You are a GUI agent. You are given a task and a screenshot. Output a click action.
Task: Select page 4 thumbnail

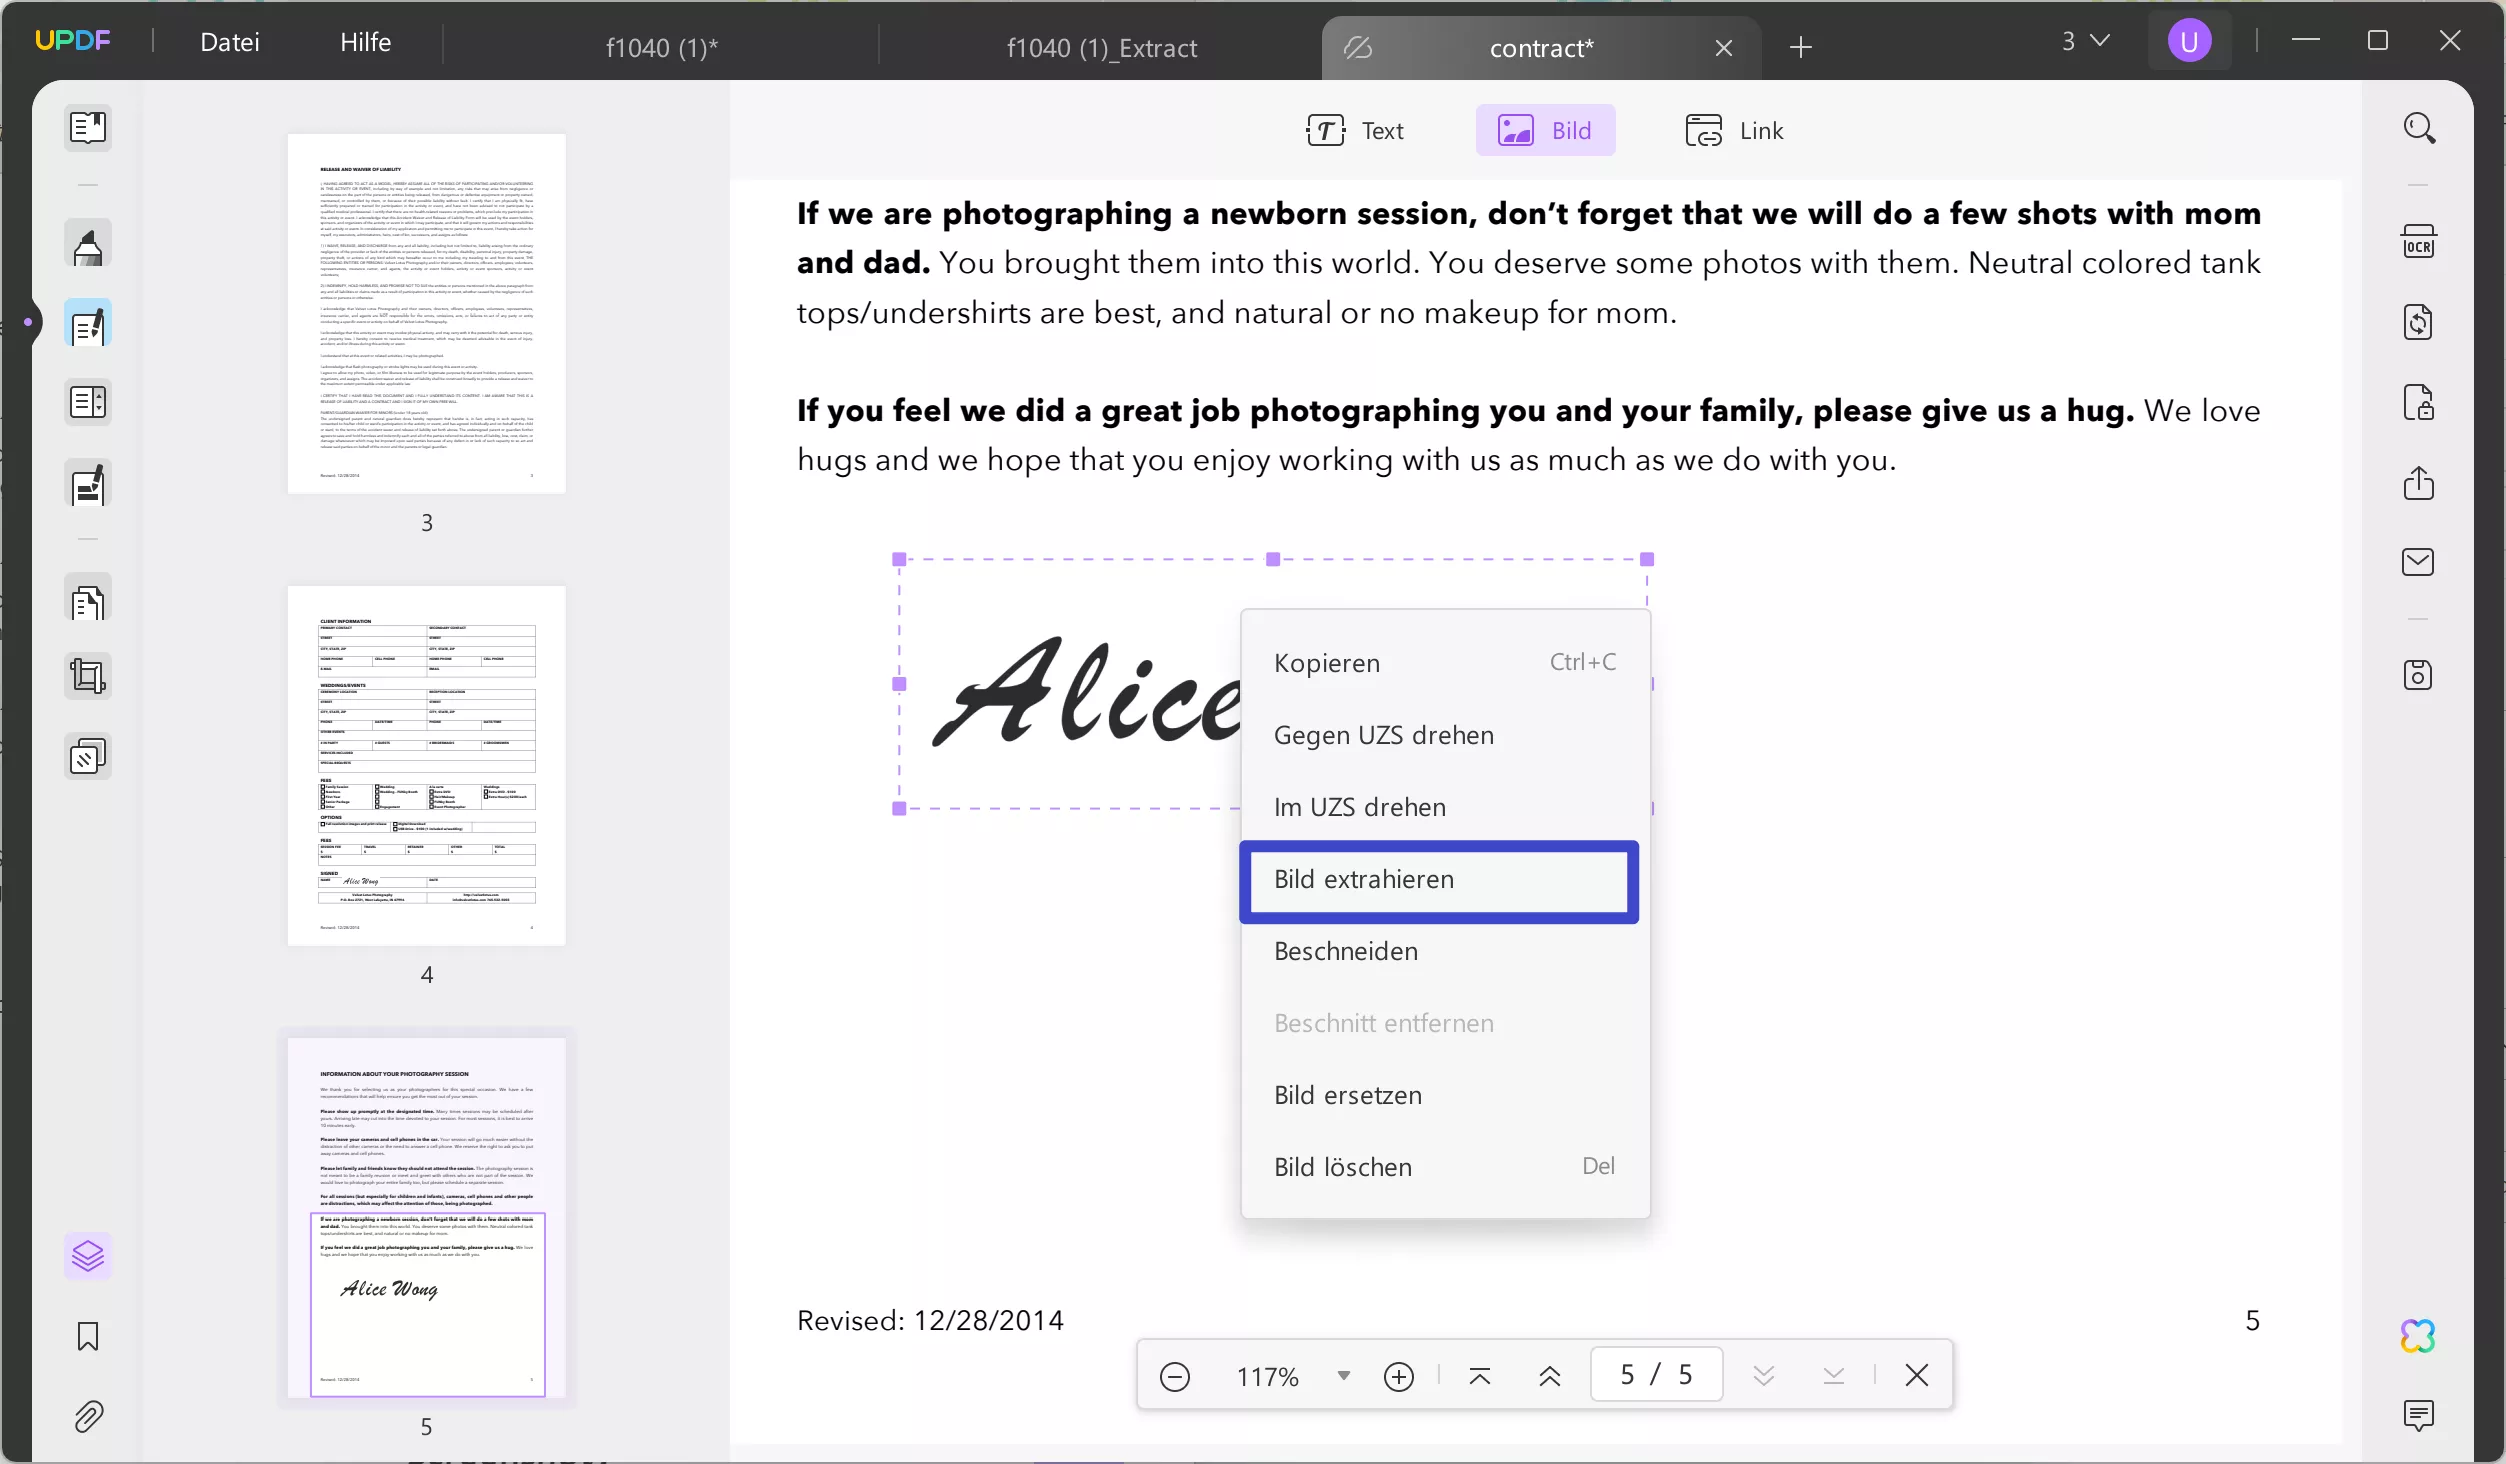[x=427, y=766]
